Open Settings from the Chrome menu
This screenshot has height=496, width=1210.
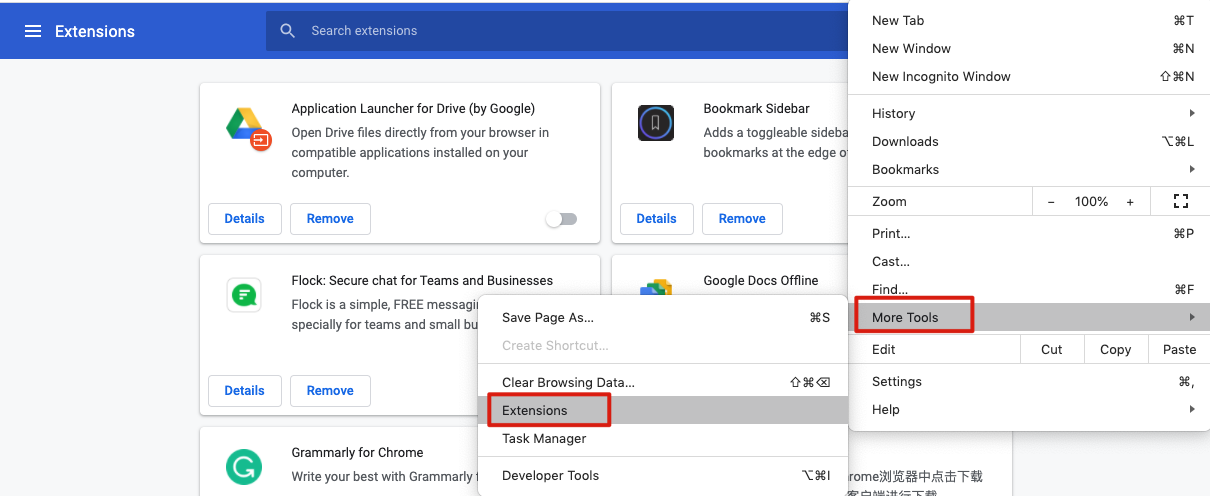[1029, 381]
